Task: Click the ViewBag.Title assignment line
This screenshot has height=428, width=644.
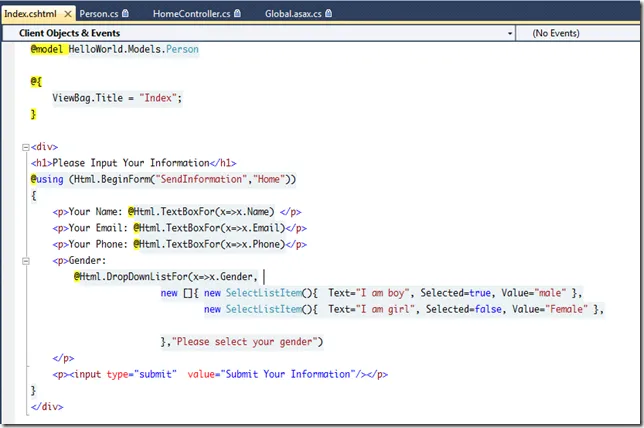Action: (x=117, y=98)
